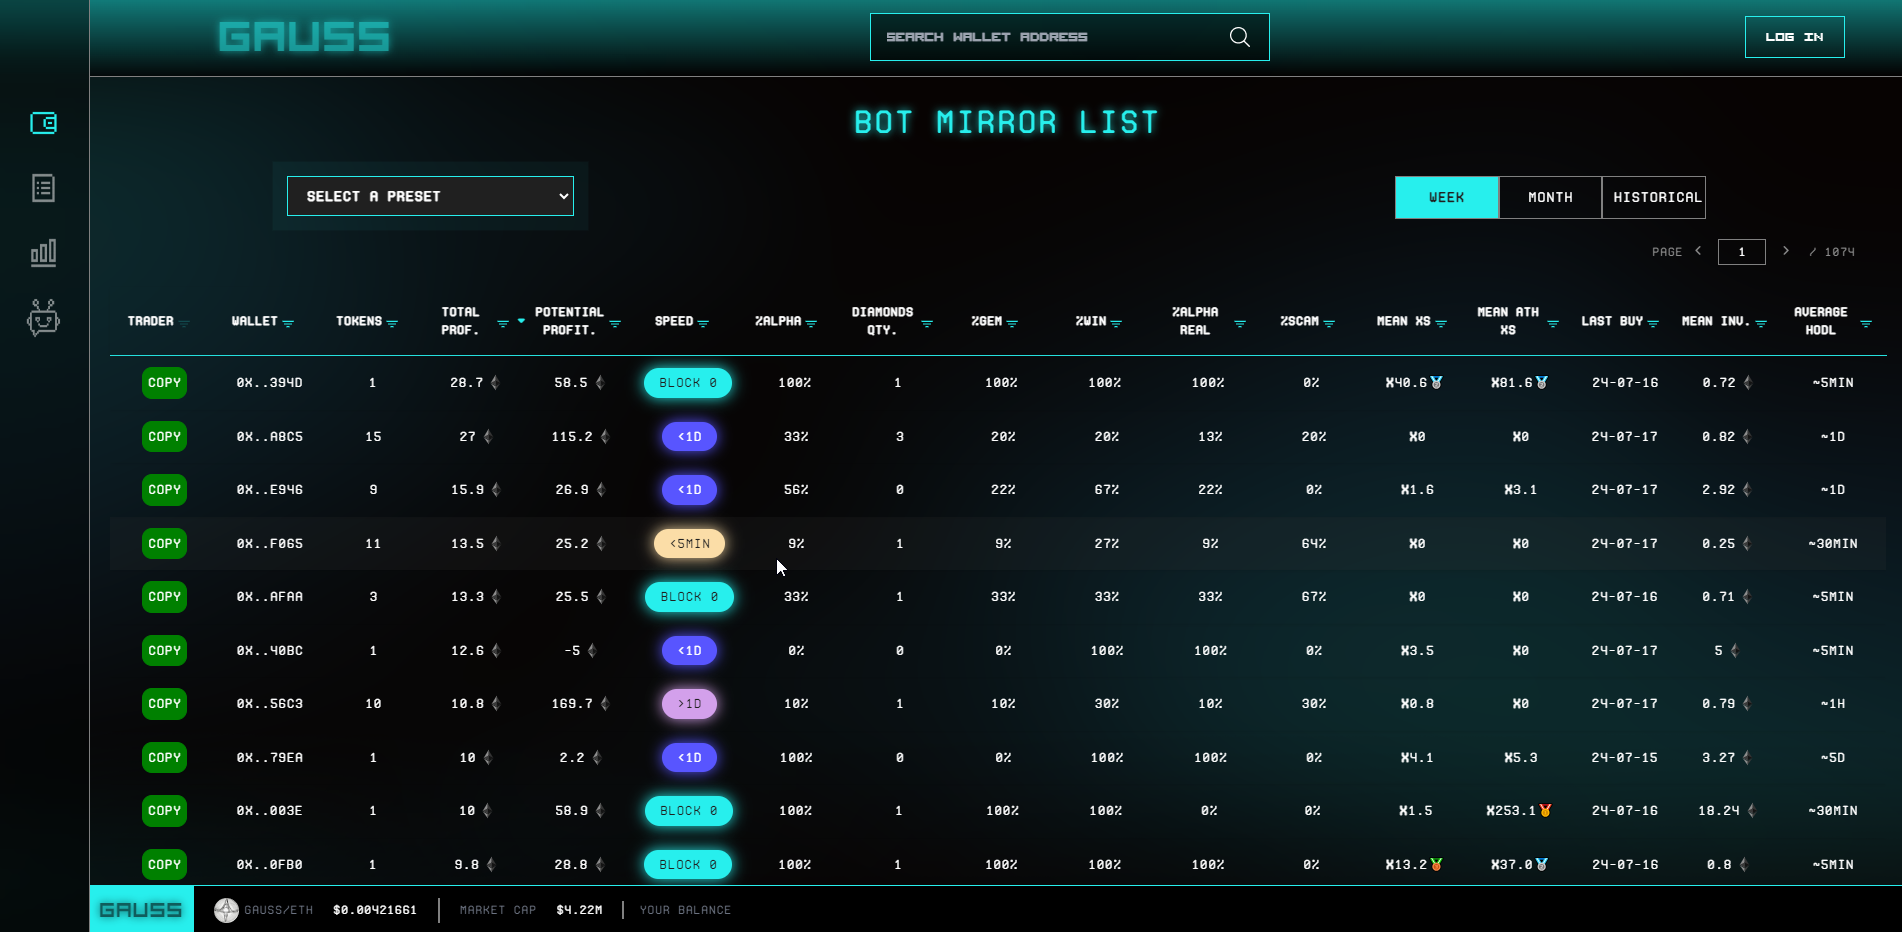Click the <5MIN speed badge
The image size is (1902, 932).
[689, 544]
